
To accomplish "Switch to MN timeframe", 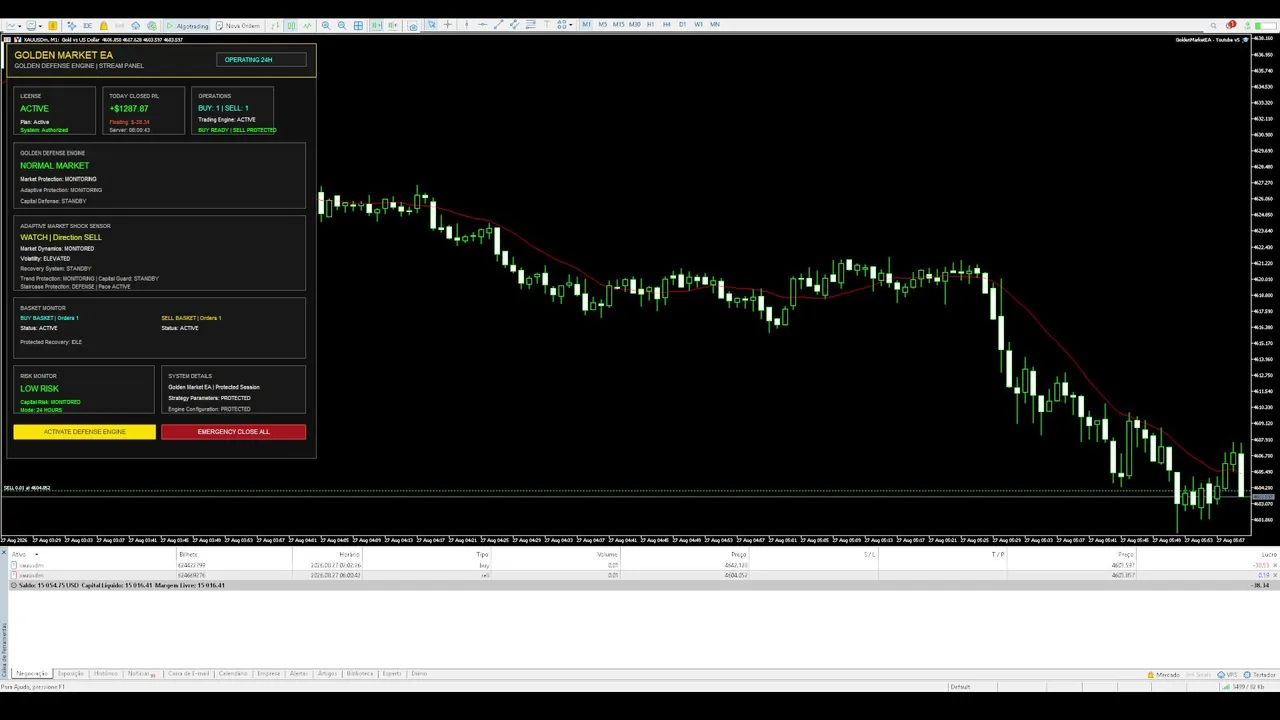I will [x=715, y=25].
